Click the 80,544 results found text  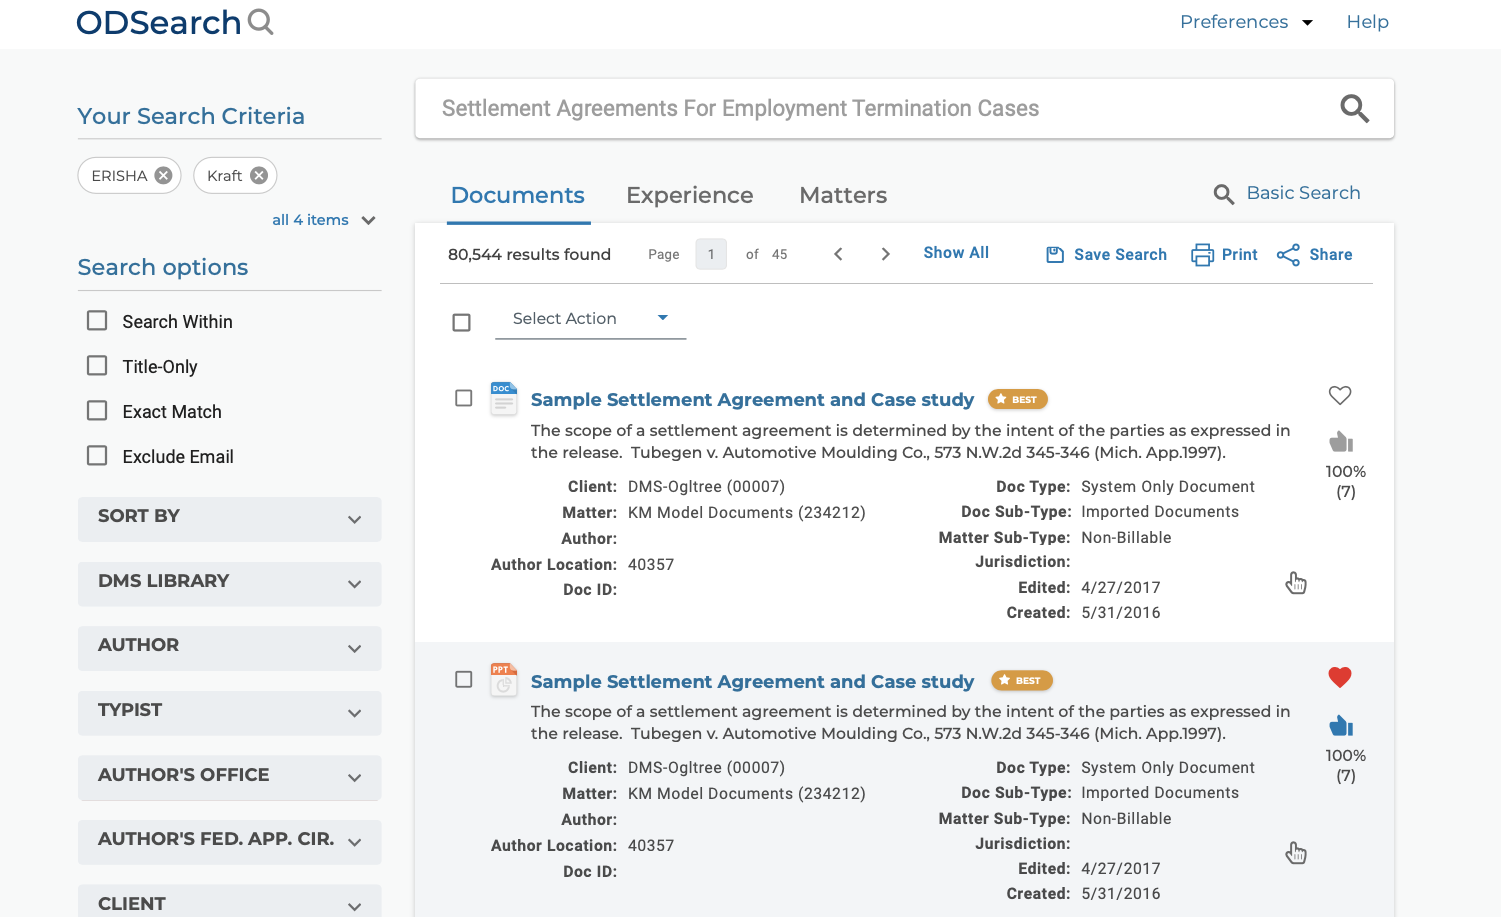pyautogui.click(x=529, y=254)
